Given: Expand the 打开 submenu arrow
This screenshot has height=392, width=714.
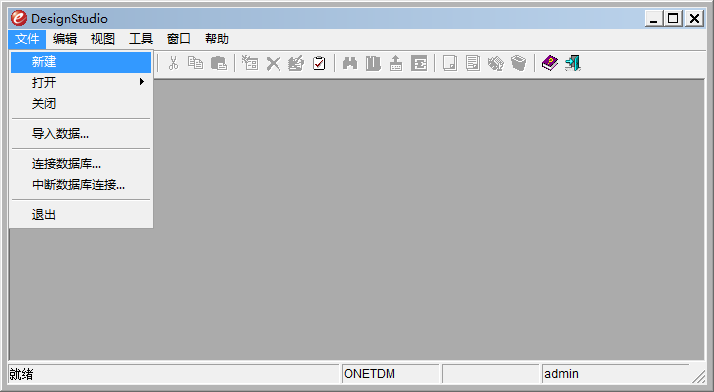Looking at the screenshot, I should click(142, 82).
